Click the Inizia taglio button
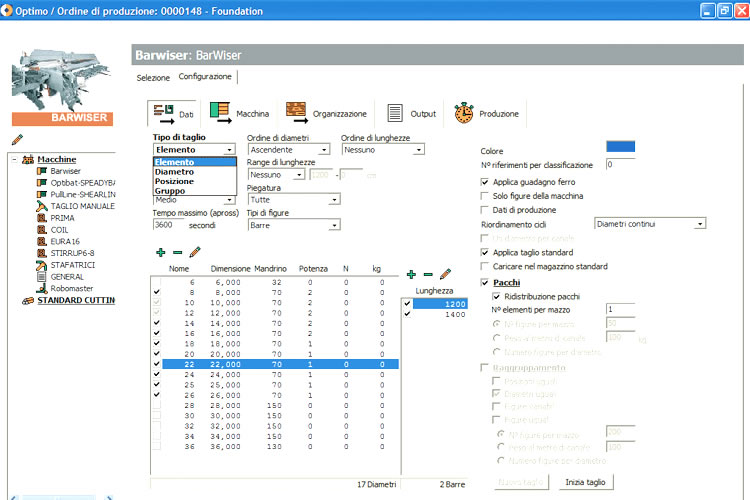This screenshot has width=750, height=500. tap(587, 482)
